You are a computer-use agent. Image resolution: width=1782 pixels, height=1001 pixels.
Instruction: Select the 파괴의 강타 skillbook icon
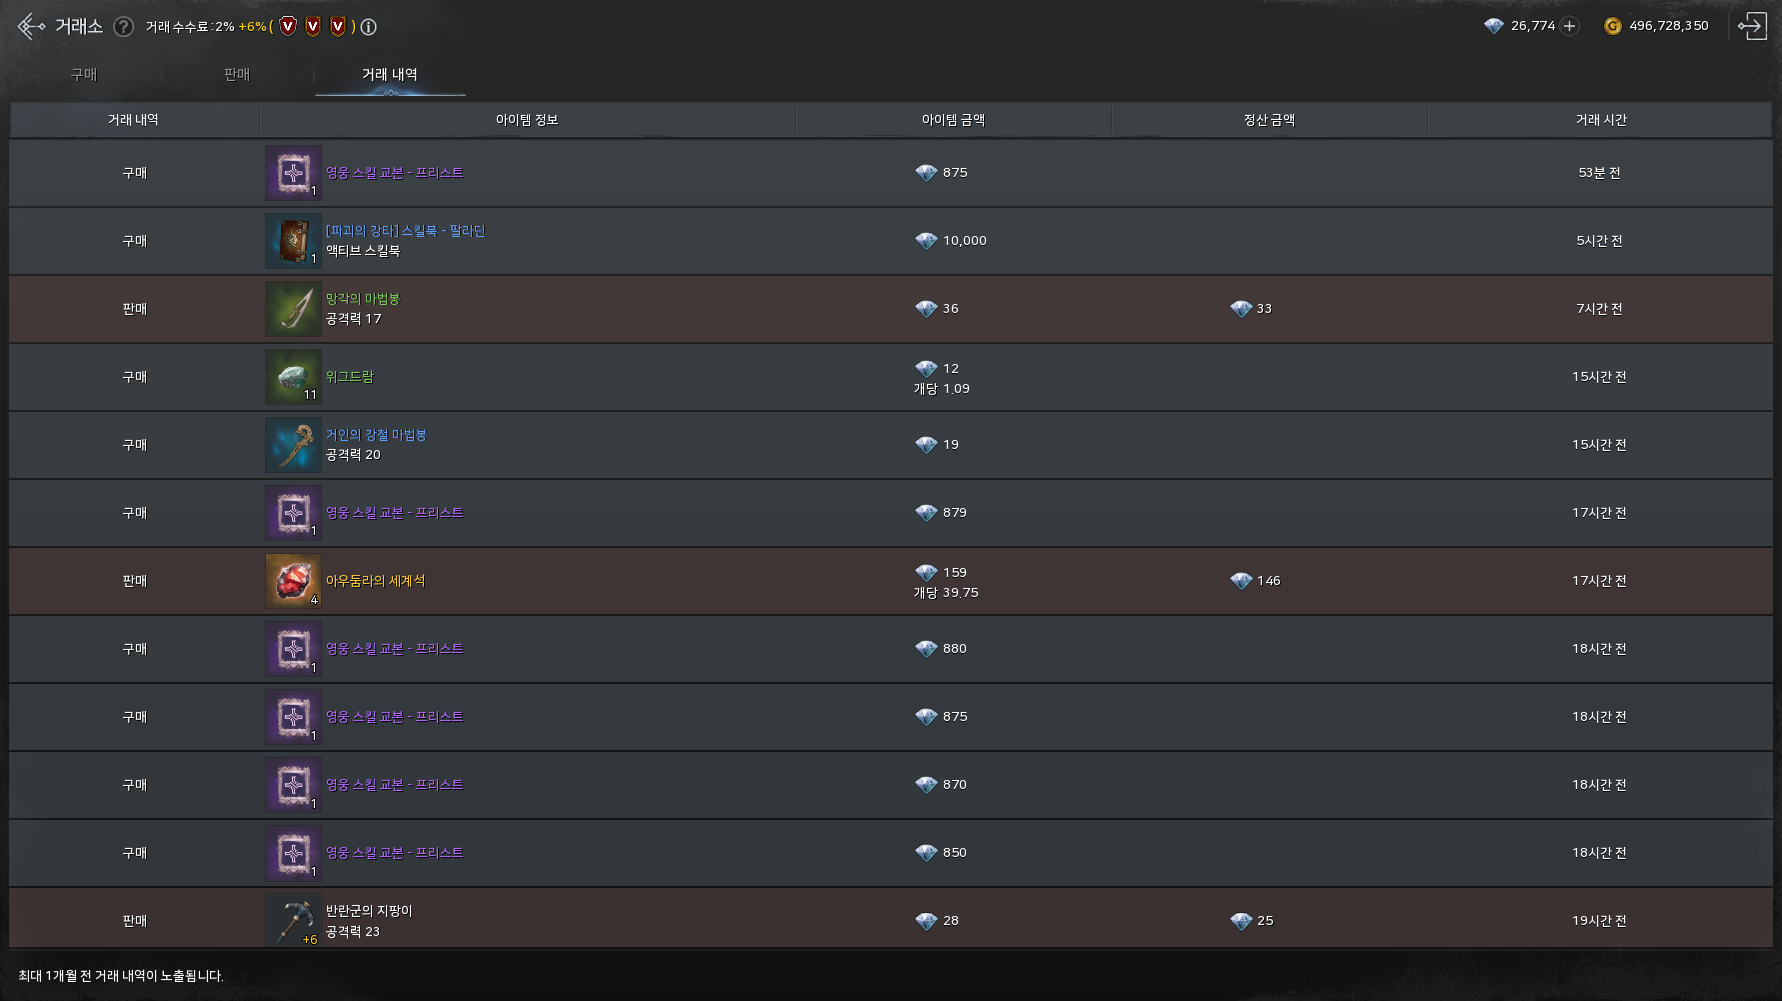[293, 241]
